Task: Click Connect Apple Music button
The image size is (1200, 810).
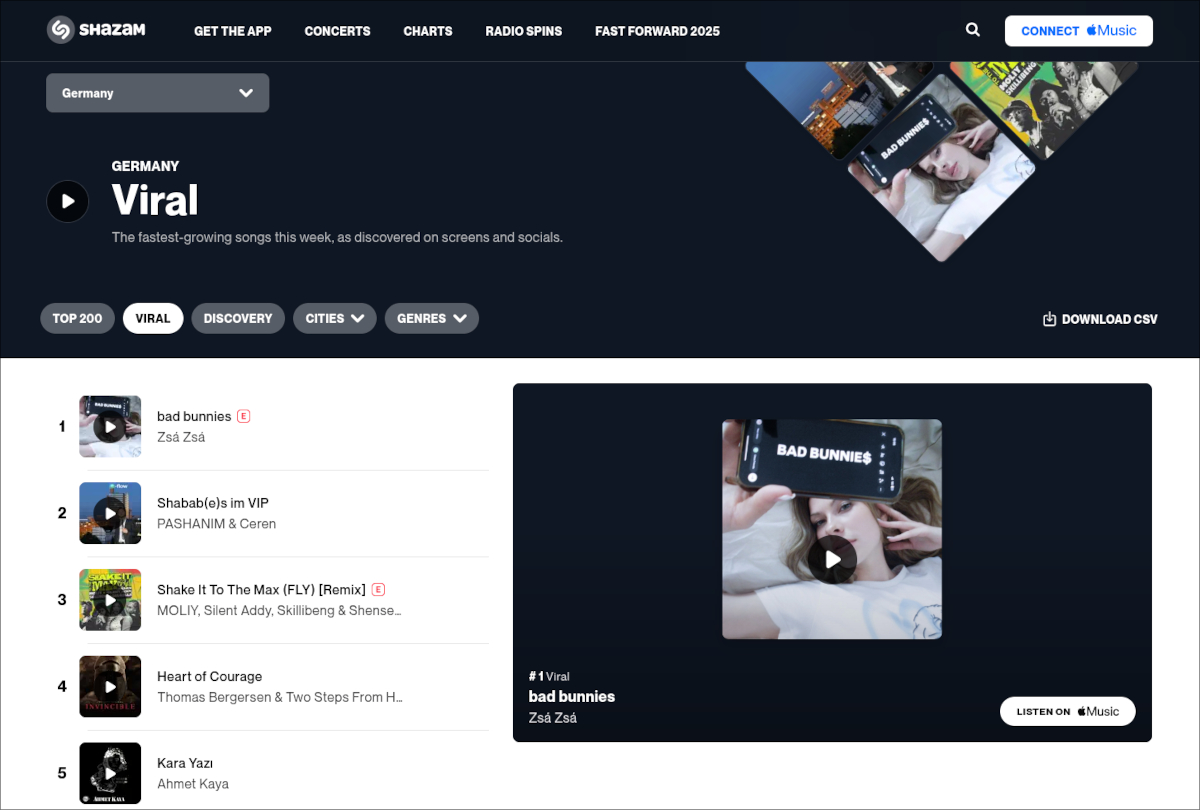Action: (x=1078, y=31)
